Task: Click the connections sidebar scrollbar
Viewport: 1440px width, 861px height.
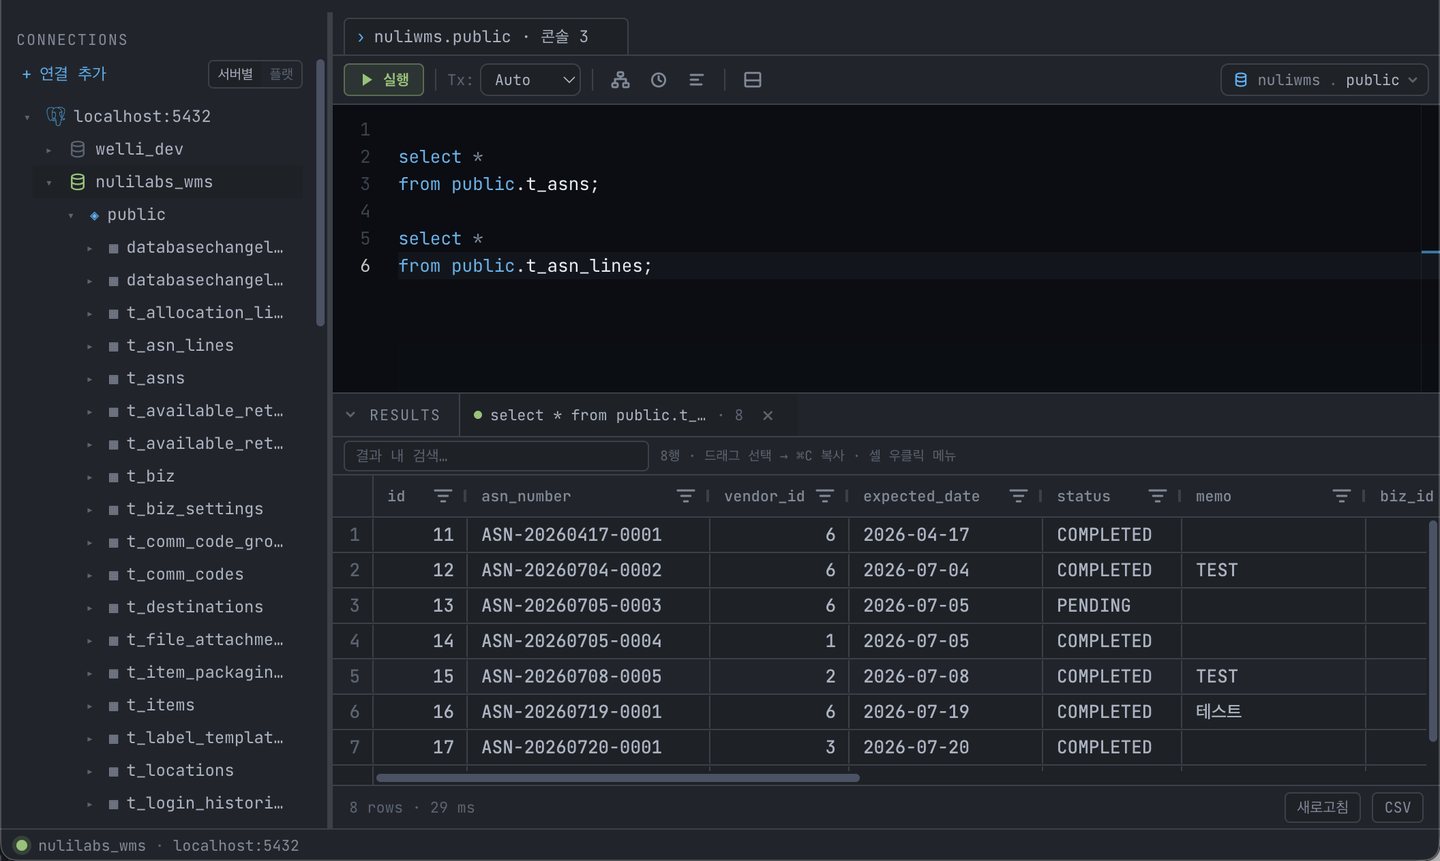Action: click(x=320, y=193)
